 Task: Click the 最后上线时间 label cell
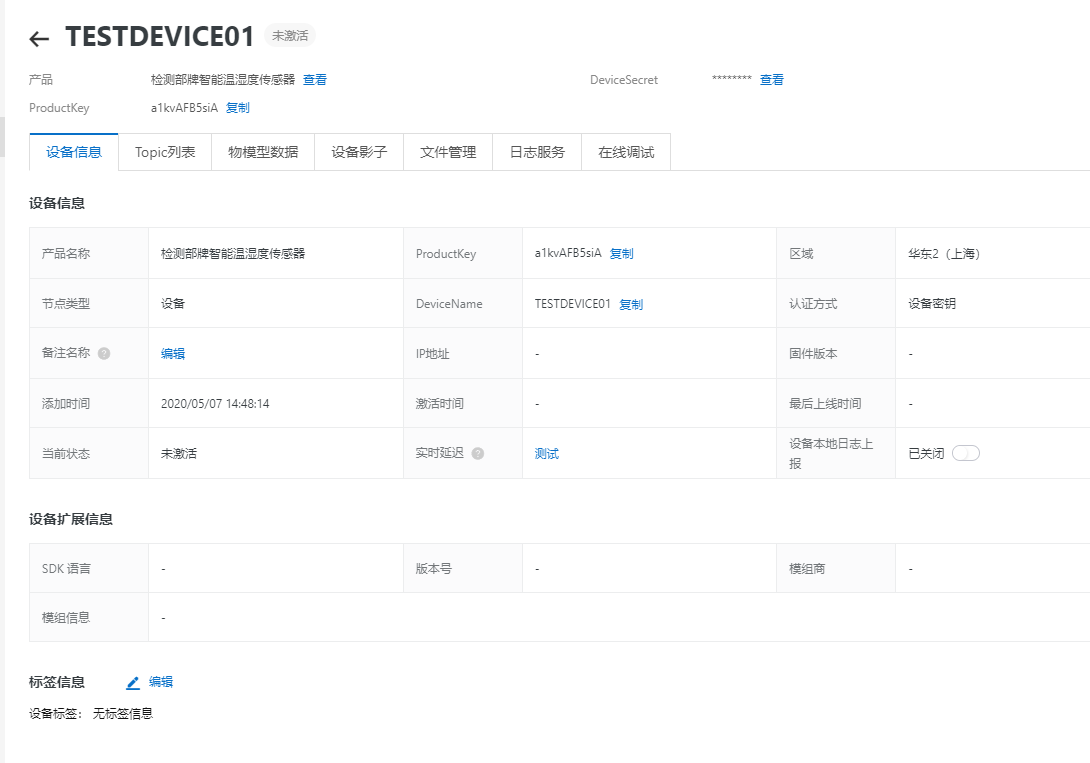click(x=836, y=404)
